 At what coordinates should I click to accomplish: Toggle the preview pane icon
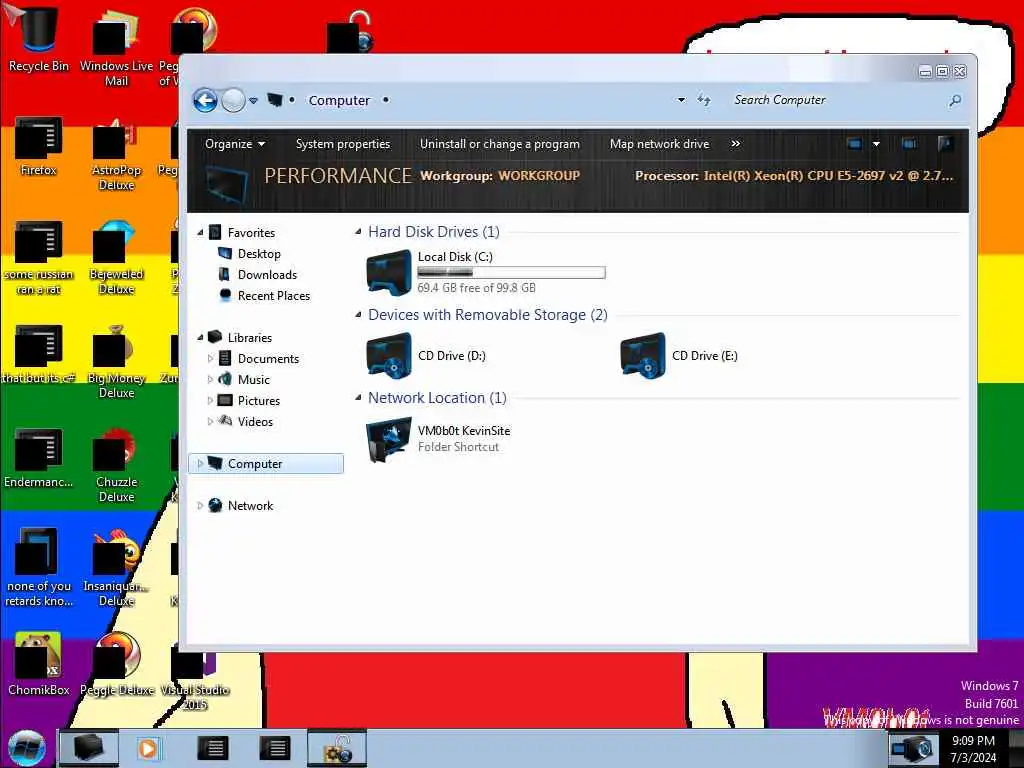(x=908, y=144)
